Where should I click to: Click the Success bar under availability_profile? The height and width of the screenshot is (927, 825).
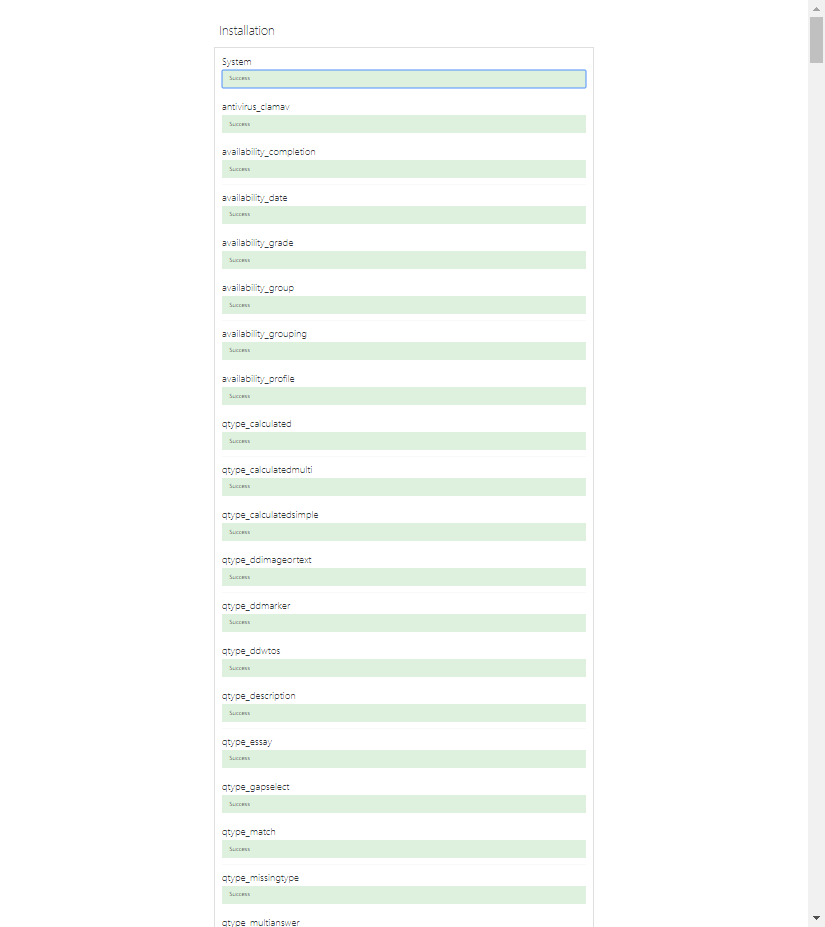[404, 396]
